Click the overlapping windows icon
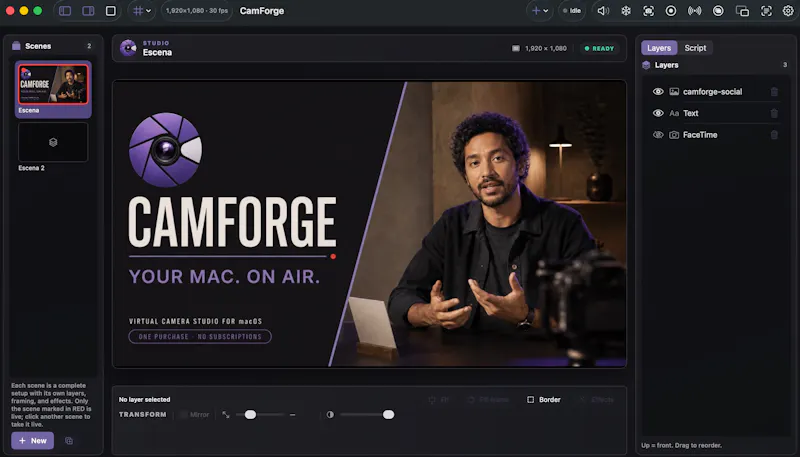Image resolution: width=800 pixels, height=457 pixels. (x=742, y=11)
